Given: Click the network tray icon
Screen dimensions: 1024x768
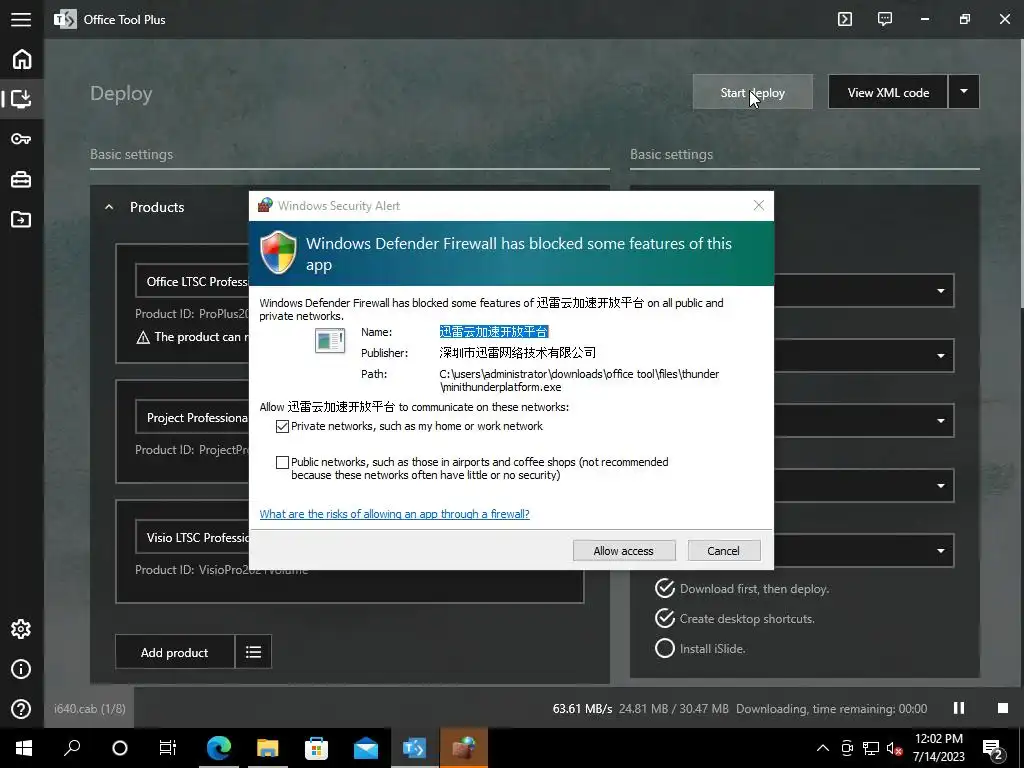Looking at the screenshot, I should (871, 748).
